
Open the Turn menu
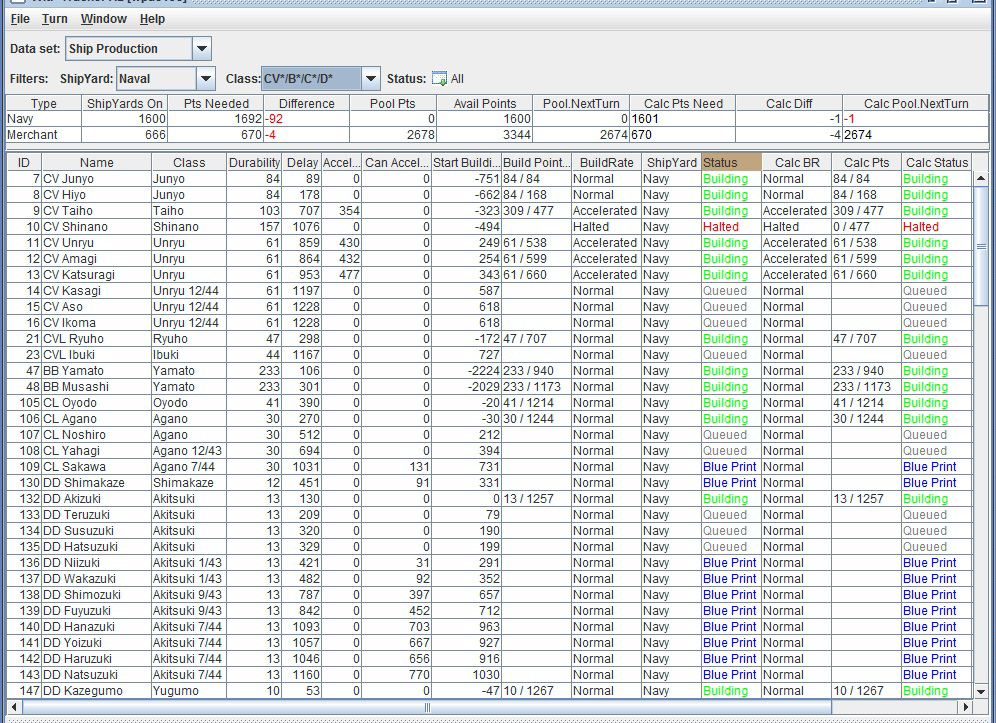55,19
